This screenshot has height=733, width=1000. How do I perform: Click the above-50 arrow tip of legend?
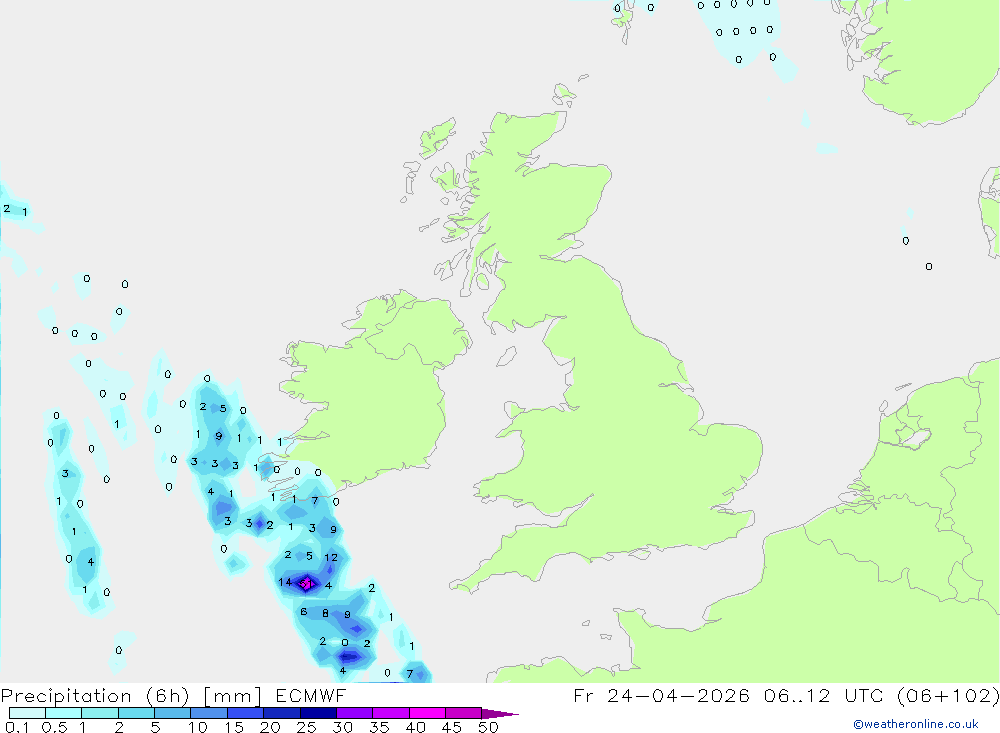(x=500, y=714)
